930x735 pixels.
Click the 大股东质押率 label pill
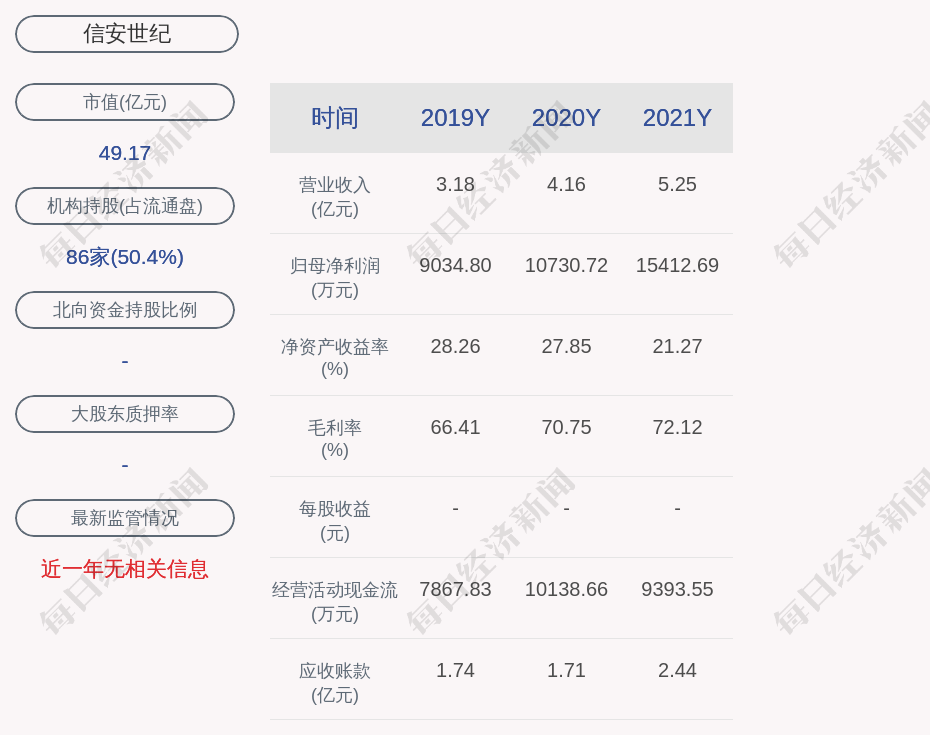pos(125,413)
